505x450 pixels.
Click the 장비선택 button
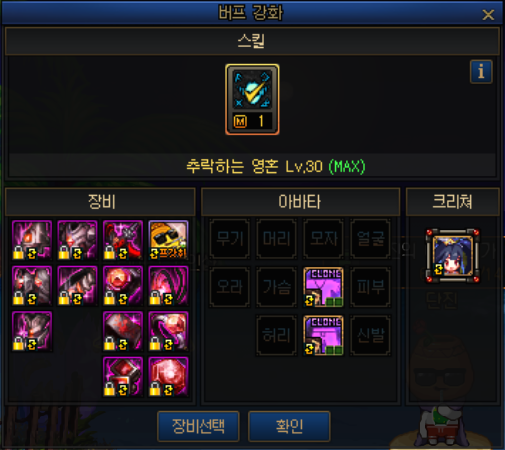[x=198, y=426]
